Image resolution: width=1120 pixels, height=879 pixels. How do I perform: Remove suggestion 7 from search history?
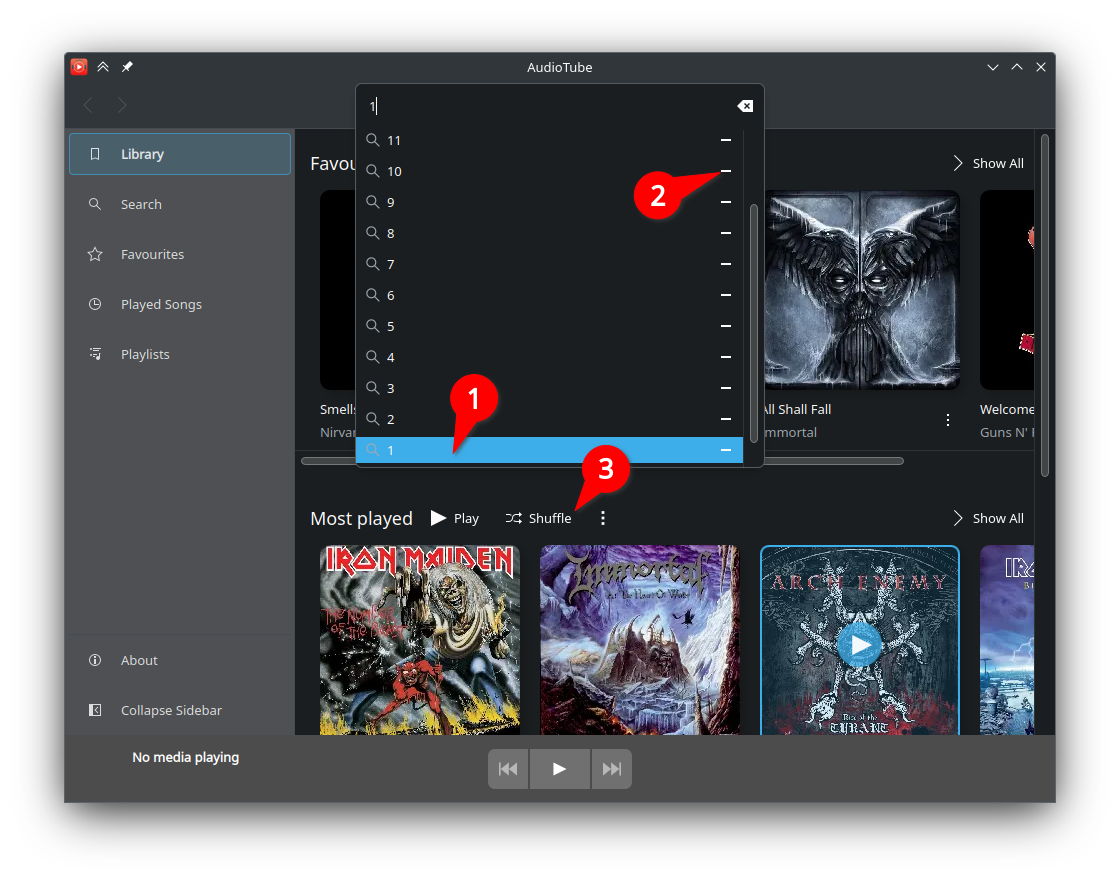pyautogui.click(x=726, y=264)
